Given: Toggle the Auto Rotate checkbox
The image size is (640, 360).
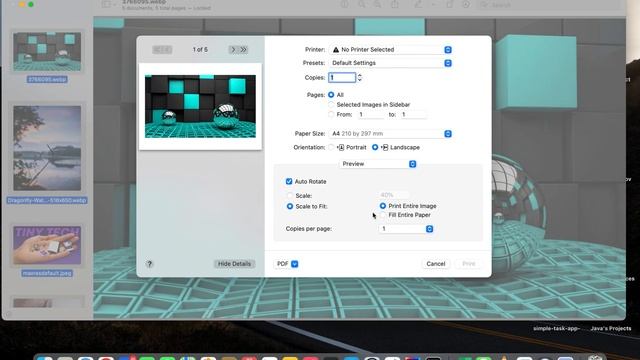Looking at the screenshot, I should coord(289,181).
